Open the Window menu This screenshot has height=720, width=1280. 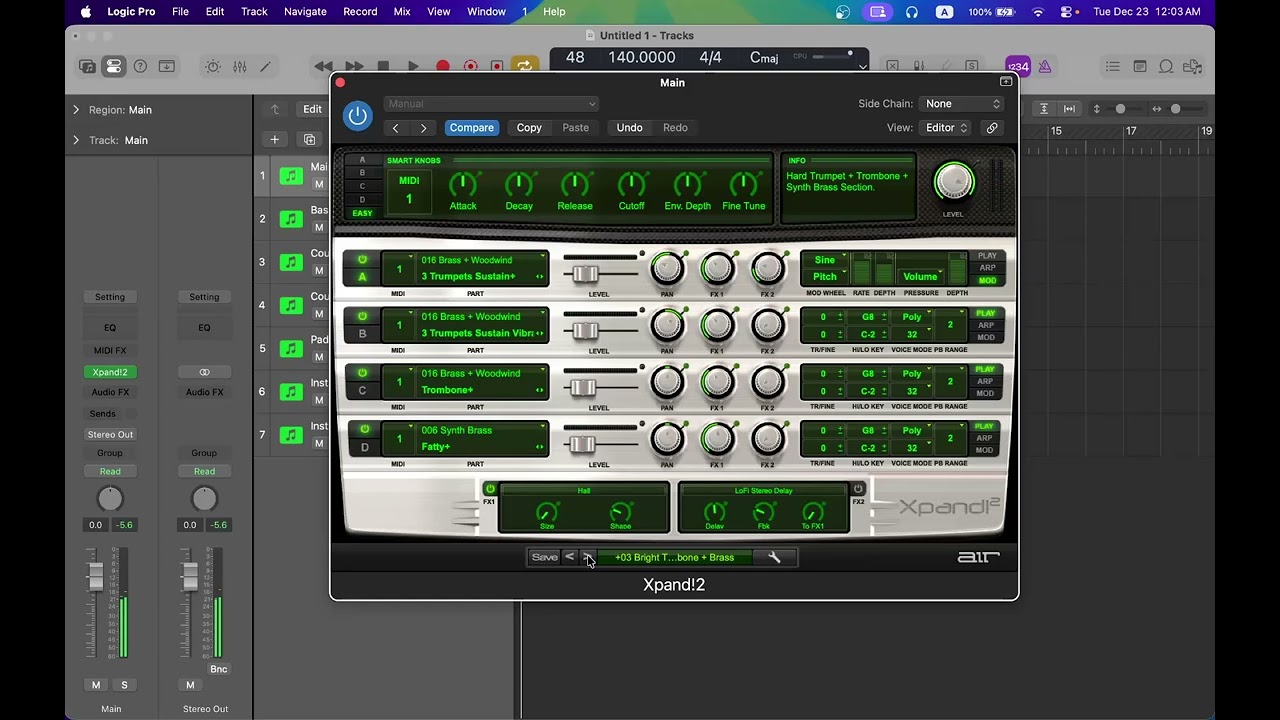486,12
